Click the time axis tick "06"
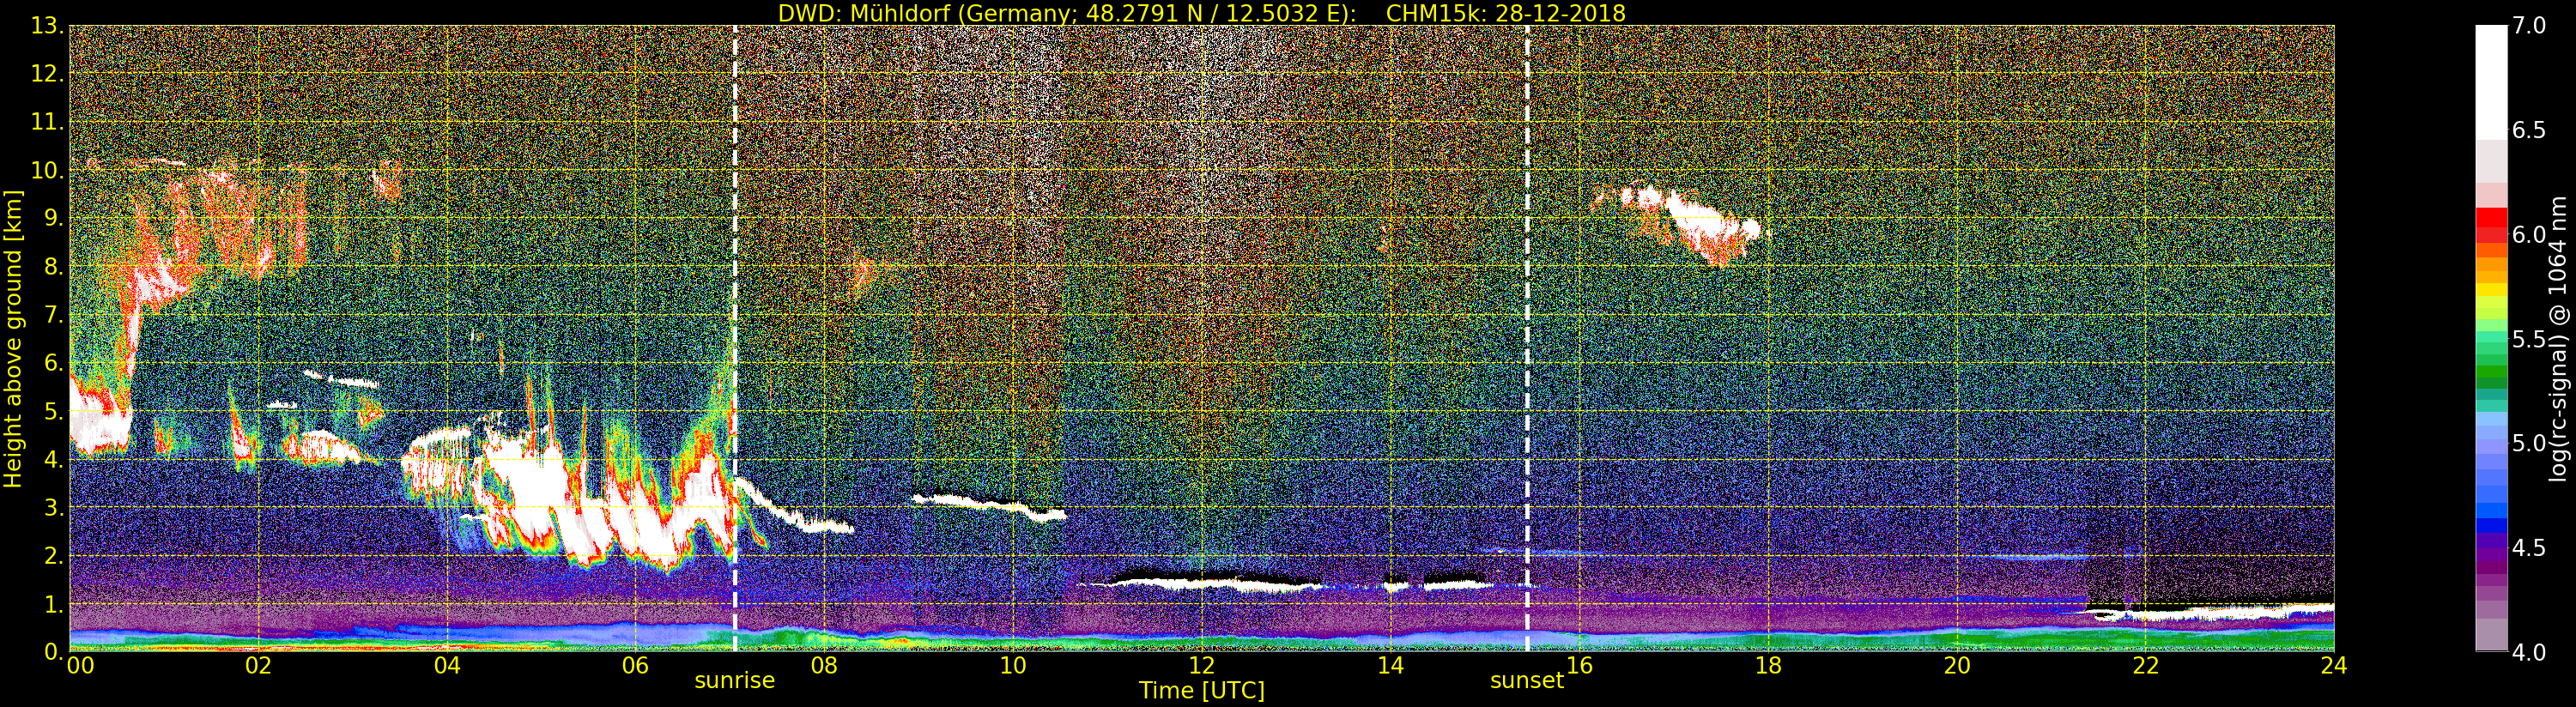This screenshot has width=2576, height=707. click(635, 665)
